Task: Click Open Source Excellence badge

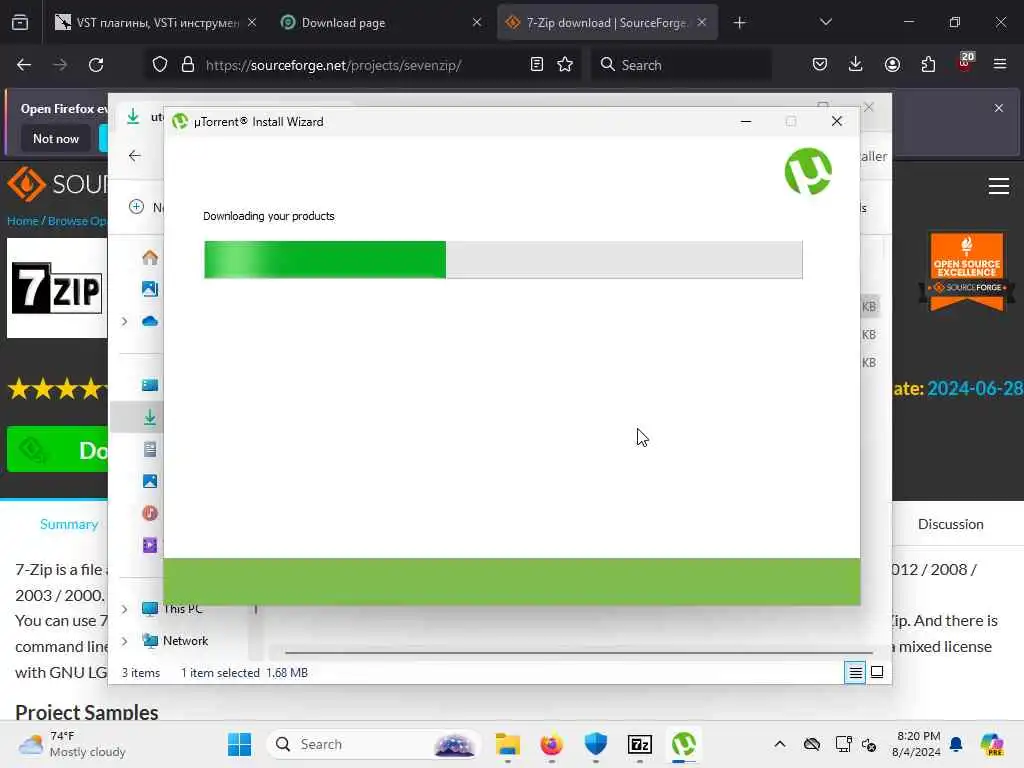Action: coord(967,272)
